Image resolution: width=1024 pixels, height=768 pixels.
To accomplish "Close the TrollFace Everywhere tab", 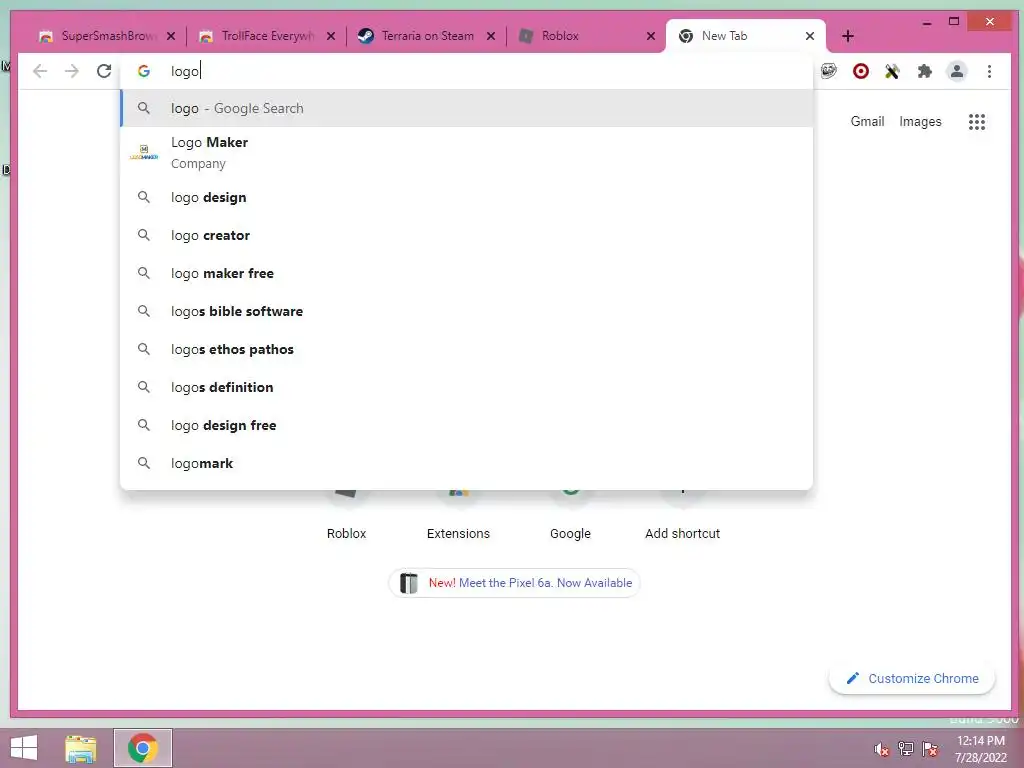I will click(x=331, y=36).
